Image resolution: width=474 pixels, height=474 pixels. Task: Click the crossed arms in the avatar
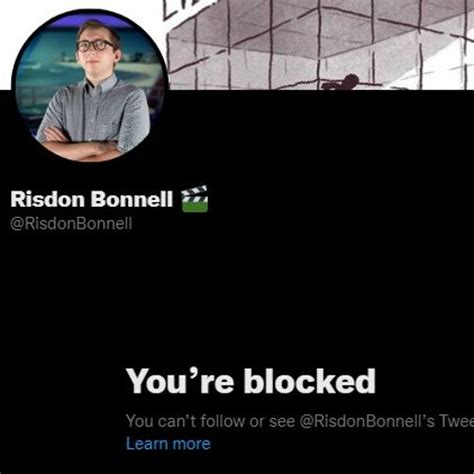pos(80,147)
